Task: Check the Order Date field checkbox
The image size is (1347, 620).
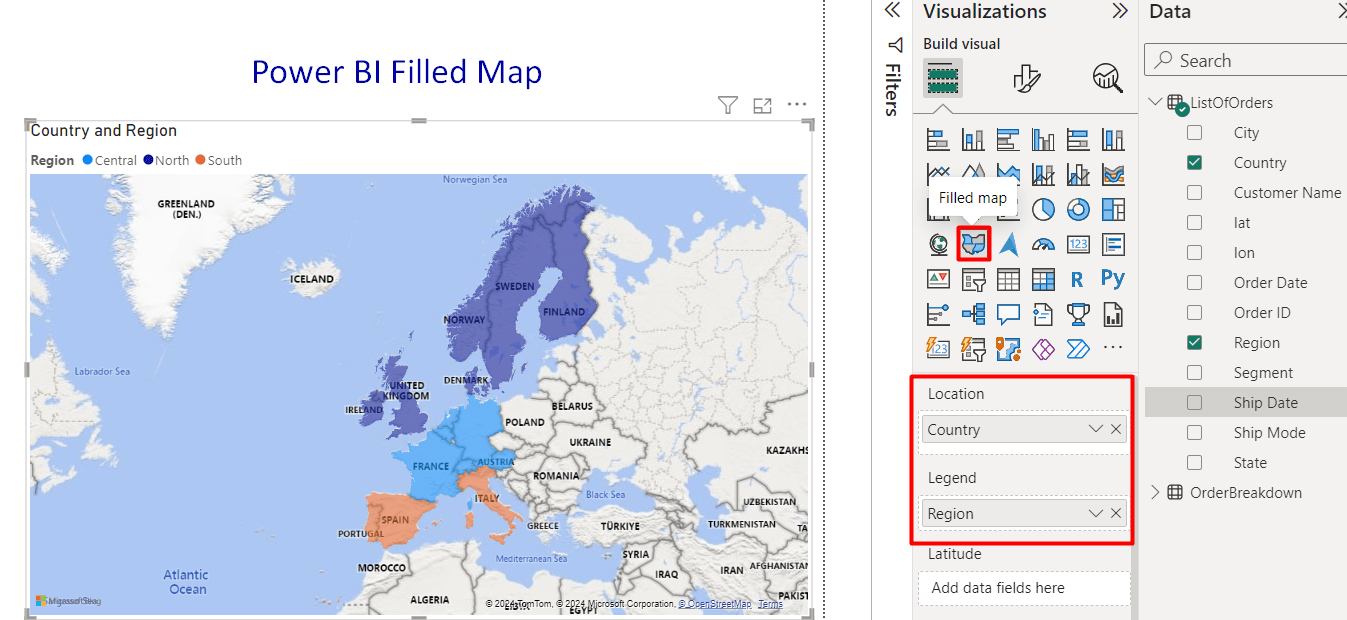Action: 1194,282
